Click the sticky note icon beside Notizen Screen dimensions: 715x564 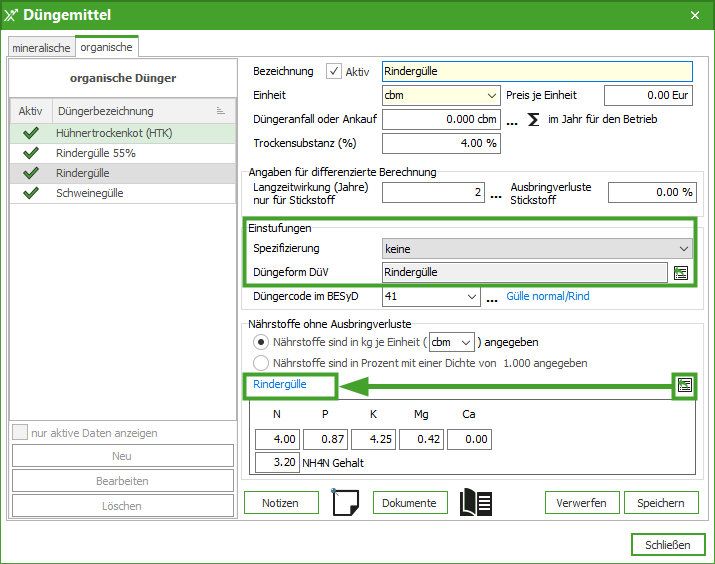click(345, 502)
